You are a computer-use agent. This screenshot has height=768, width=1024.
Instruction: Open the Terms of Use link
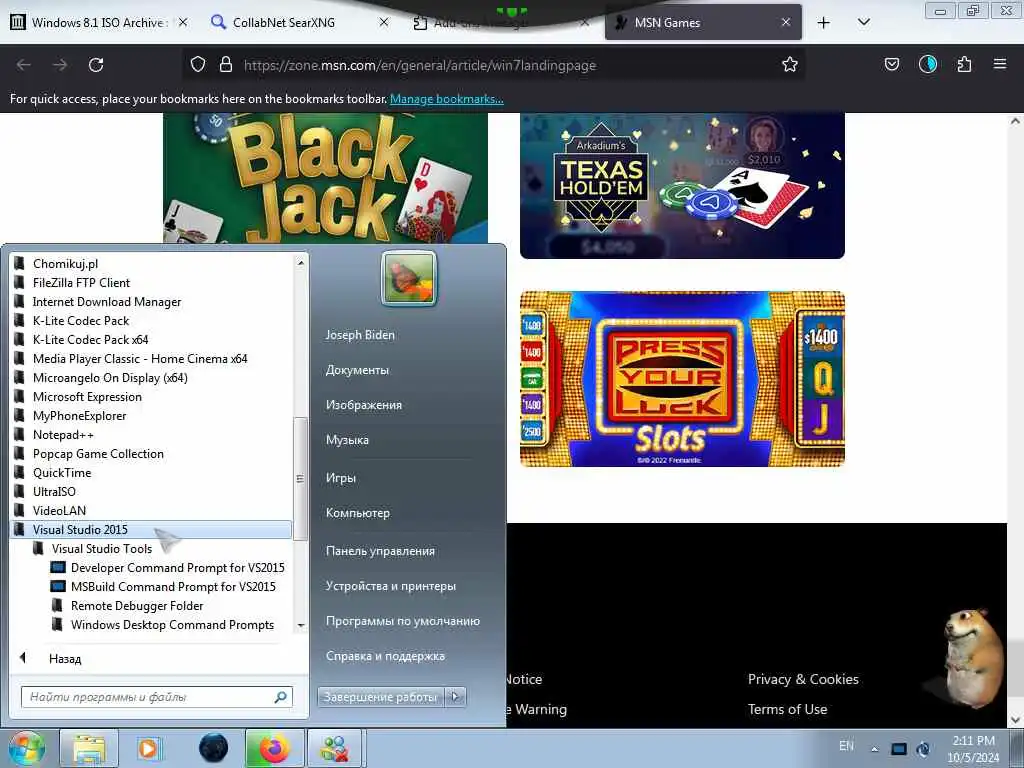[x=787, y=709]
